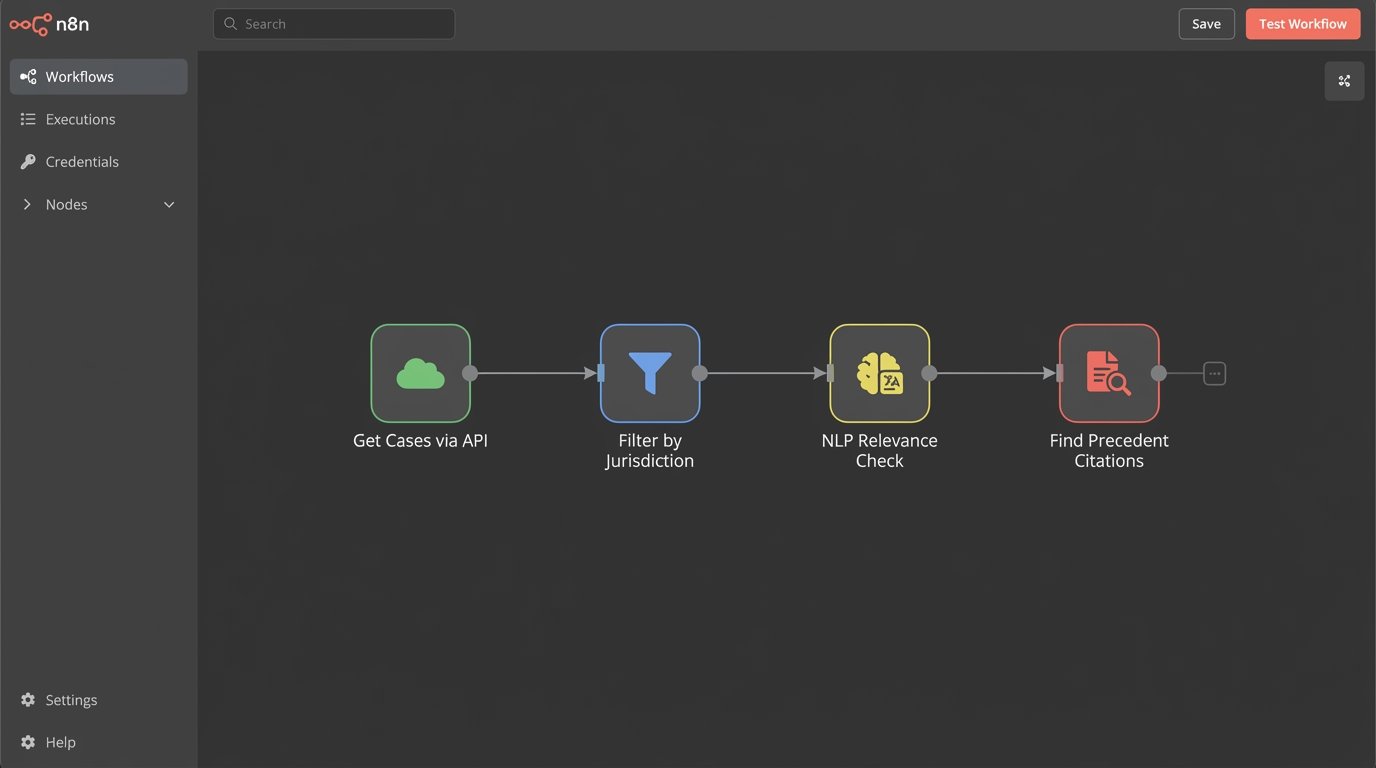Click the gear icon beside Settings
This screenshot has height=768, width=1376.
[x=28, y=700]
